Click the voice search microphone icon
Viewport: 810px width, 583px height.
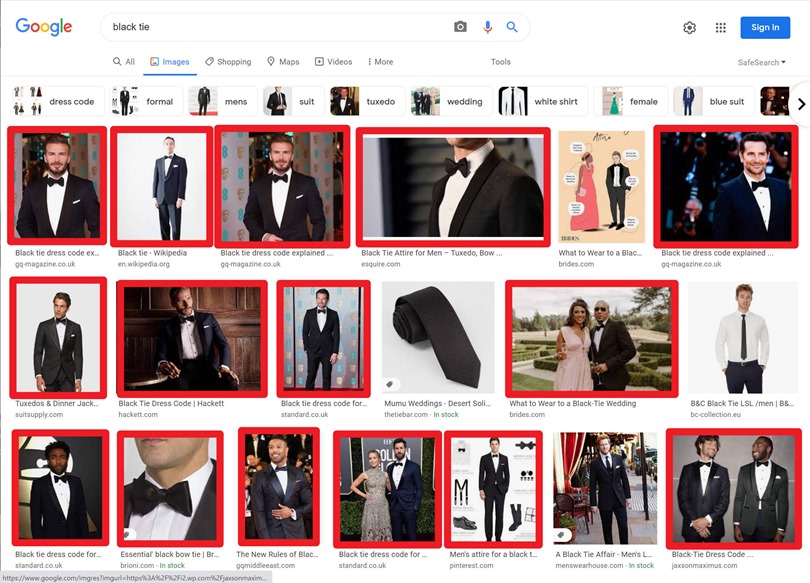487,27
